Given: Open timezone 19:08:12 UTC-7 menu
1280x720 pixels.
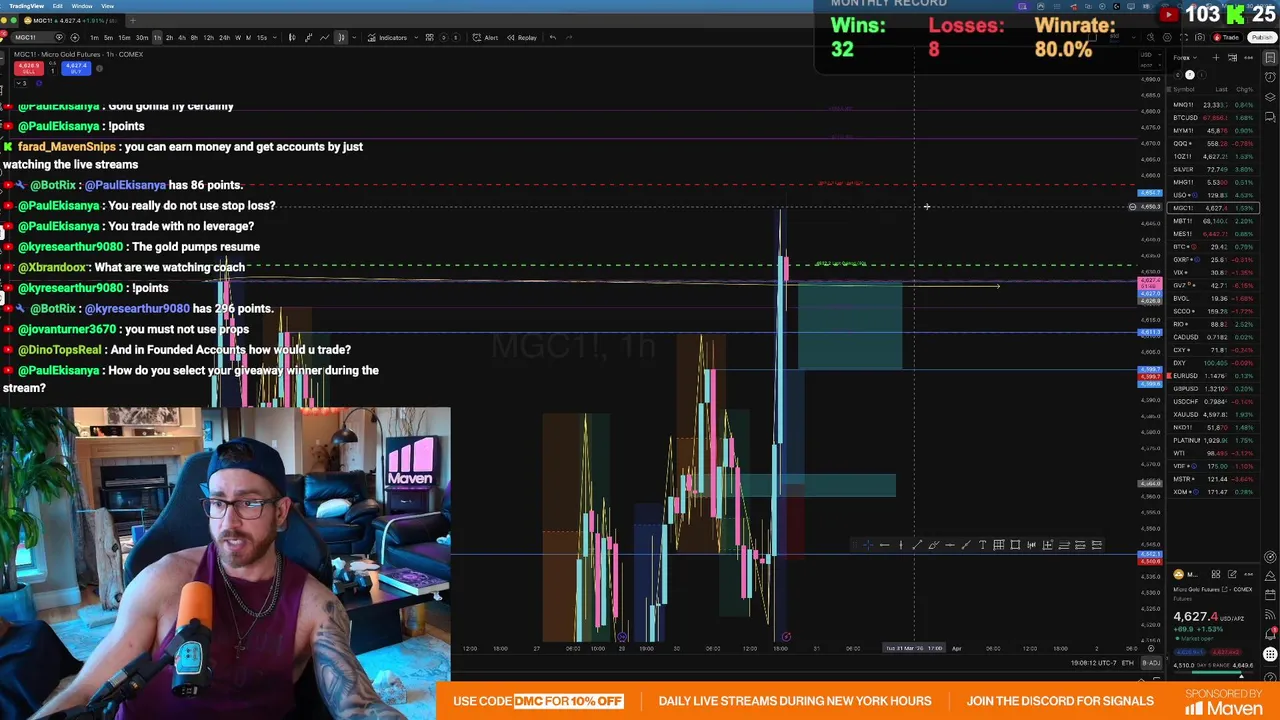Looking at the screenshot, I should click(1093, 663).
